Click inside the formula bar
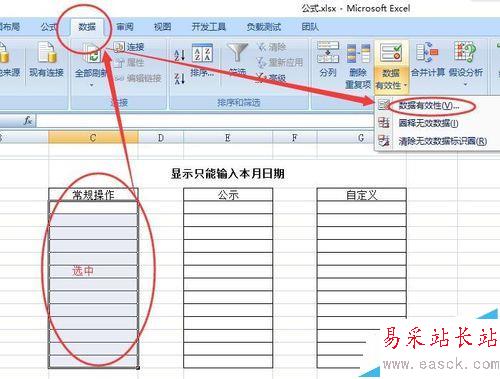Viewport: 500px width, 379px height. [205, 121]
